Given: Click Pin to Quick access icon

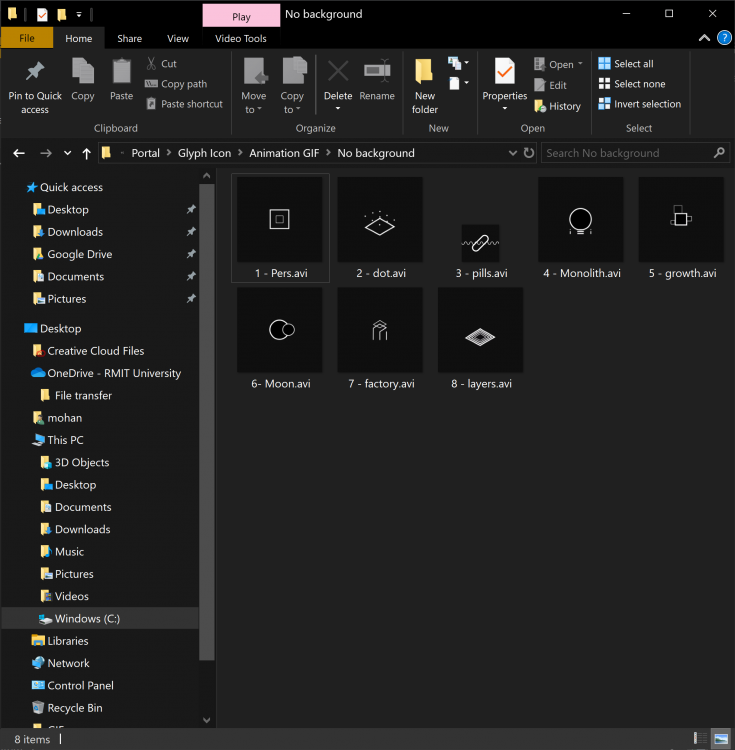Looking at the screenshot, I should click(35, 74).
